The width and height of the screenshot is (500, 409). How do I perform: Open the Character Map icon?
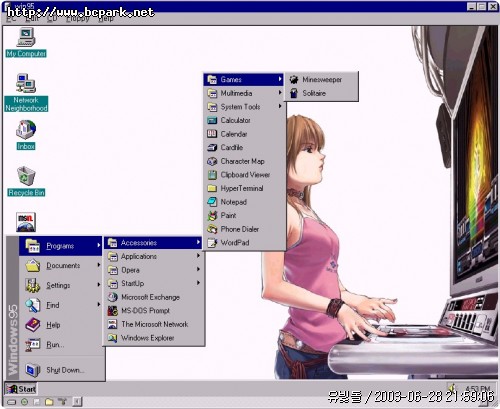212,161
